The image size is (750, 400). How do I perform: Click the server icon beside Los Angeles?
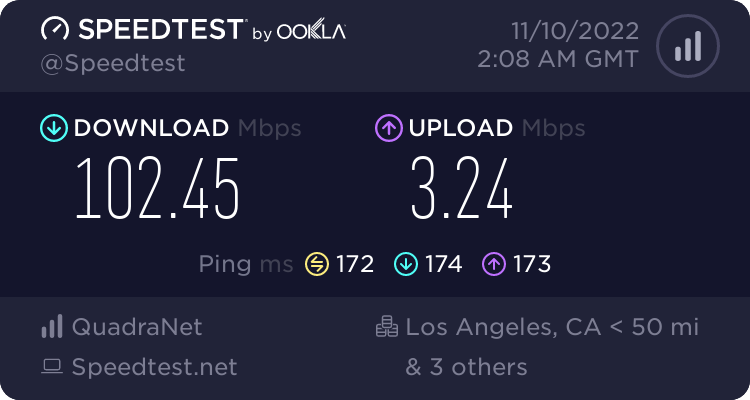click(x=385, y=327)
